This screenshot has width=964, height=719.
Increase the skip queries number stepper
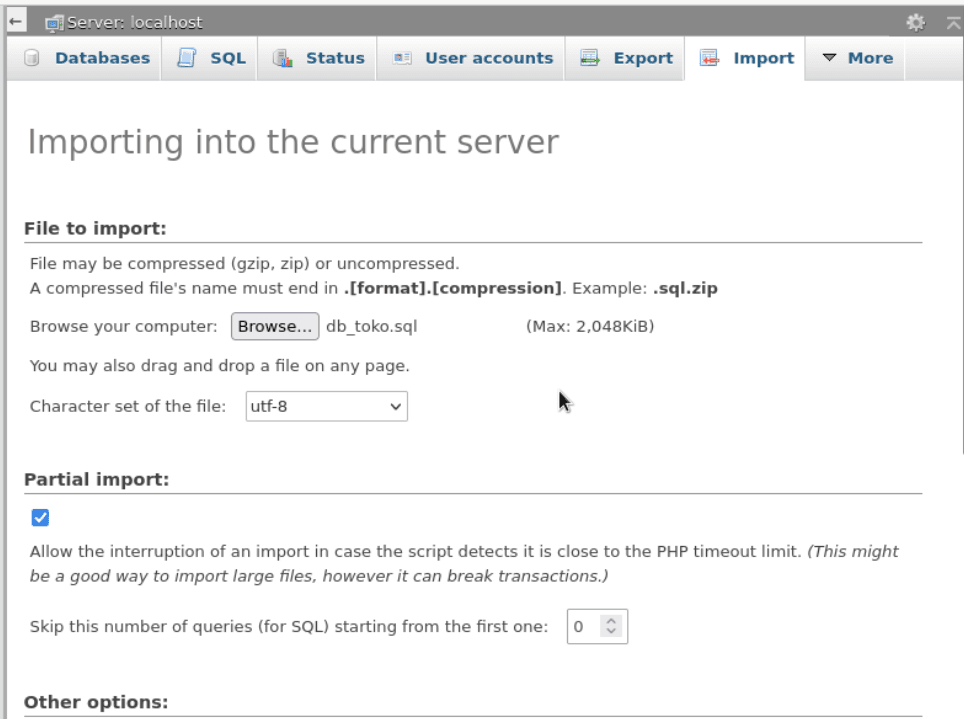click(x=613, y=622)
